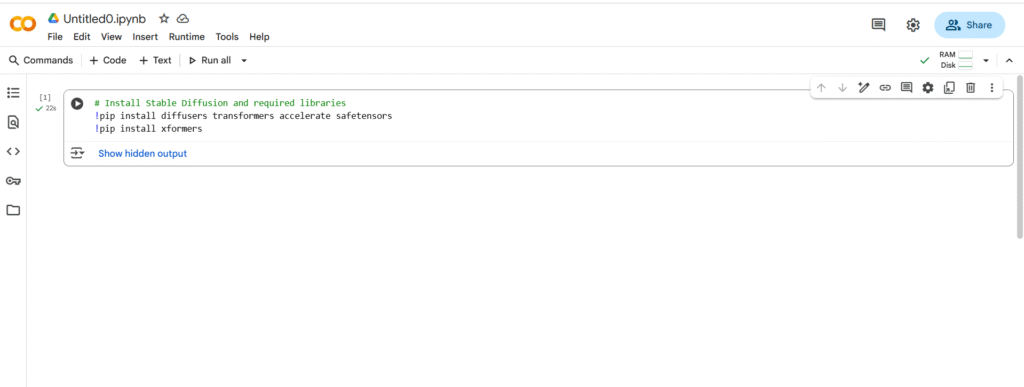Add a new Code cell
This screenshot has width=1024, height=387.
pos(108,60)
